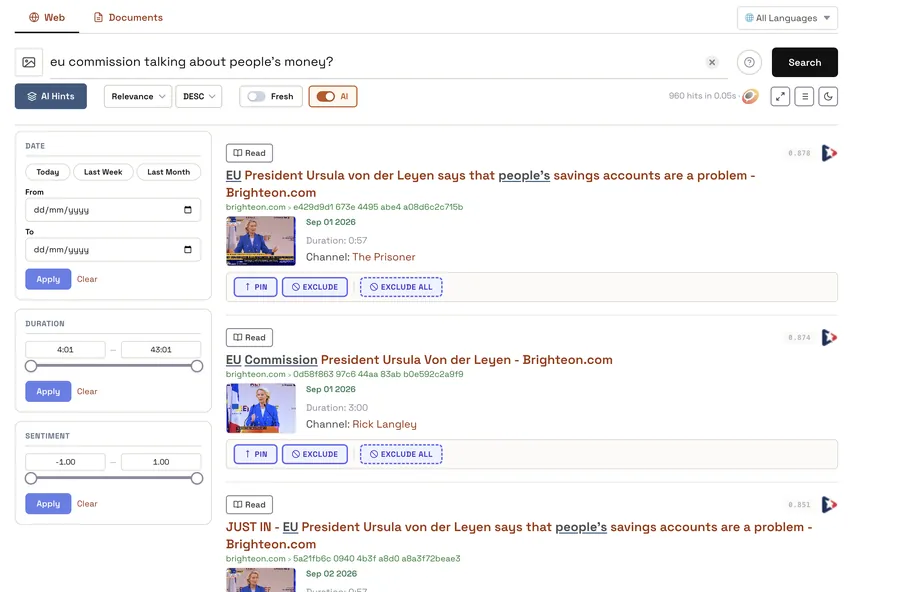Filter date by Today
This screenshot has width=900, height=592.
pos(48,172)
